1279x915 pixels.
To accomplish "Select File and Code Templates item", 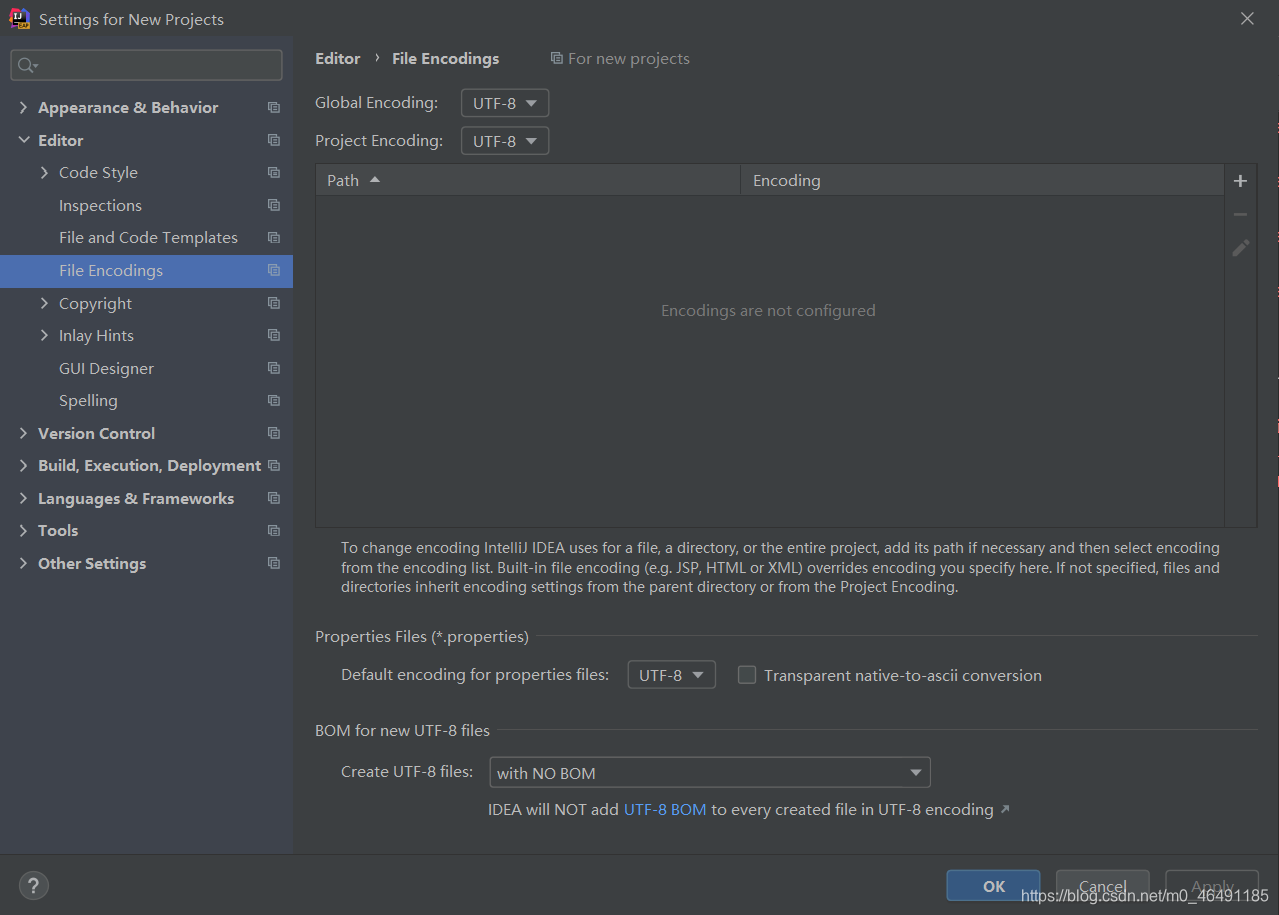I will pos(148,238).
